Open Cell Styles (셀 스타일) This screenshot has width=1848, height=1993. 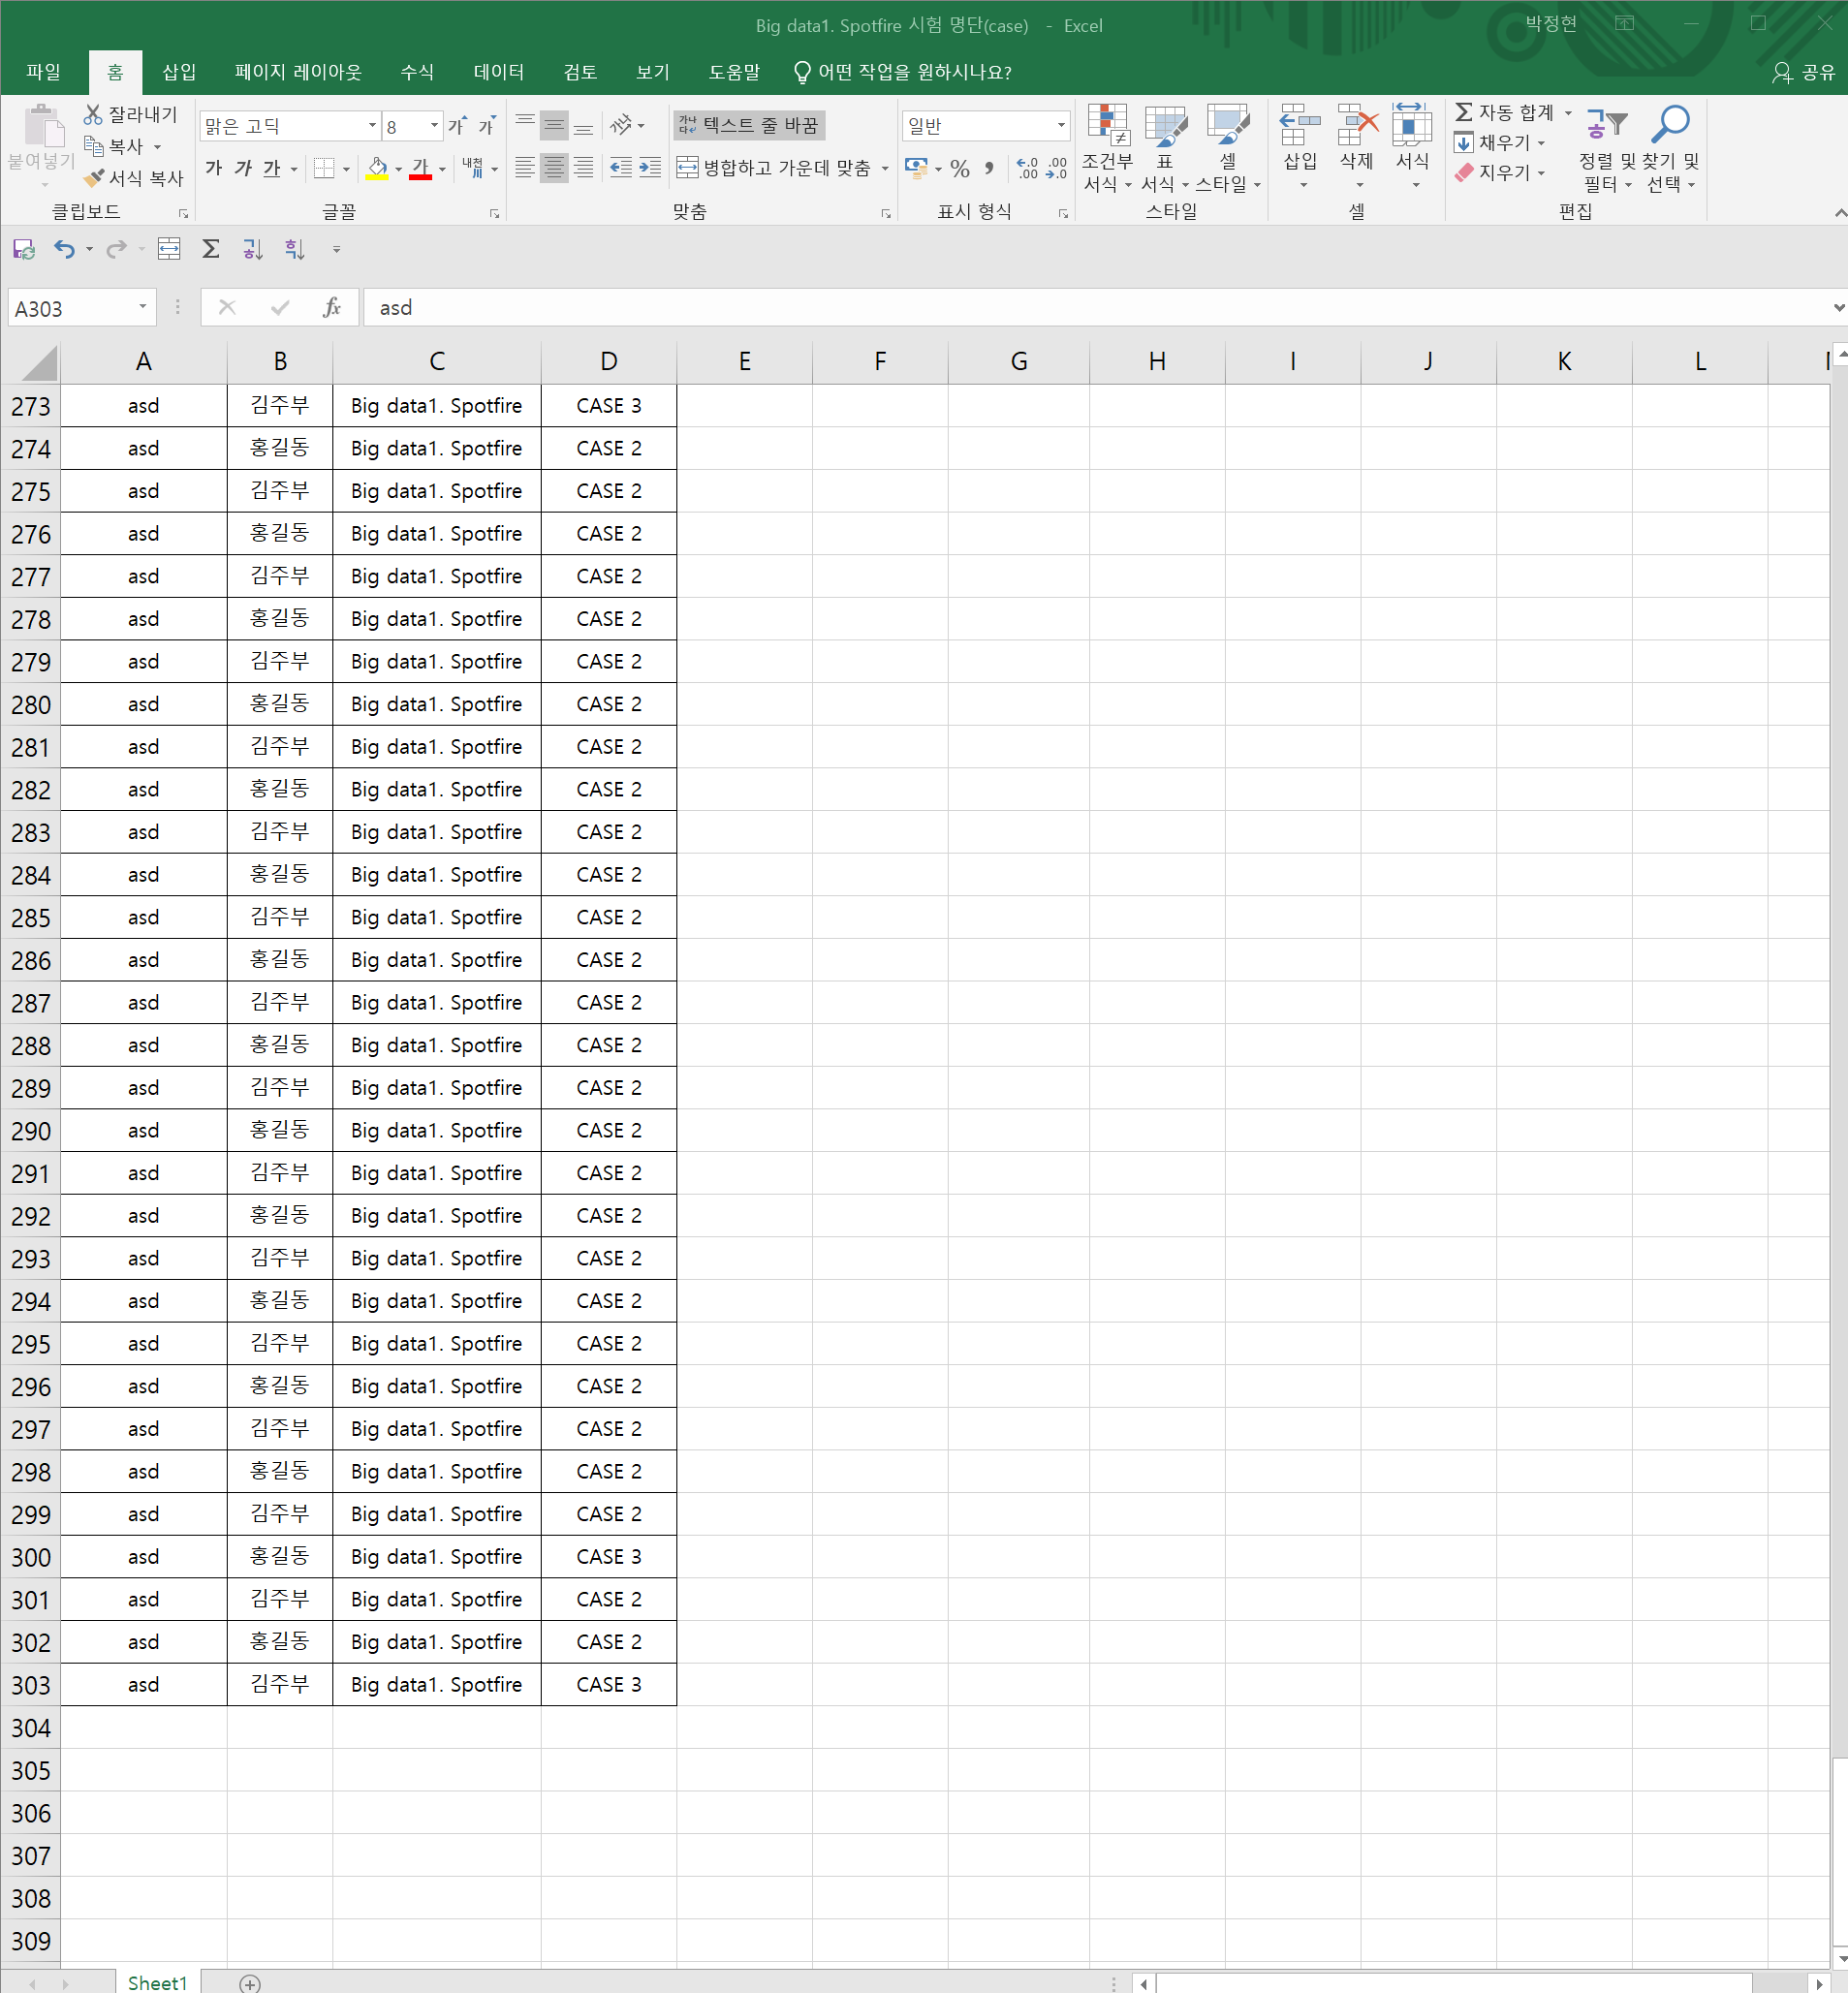pyautogui.click(x=1228, y=147)
